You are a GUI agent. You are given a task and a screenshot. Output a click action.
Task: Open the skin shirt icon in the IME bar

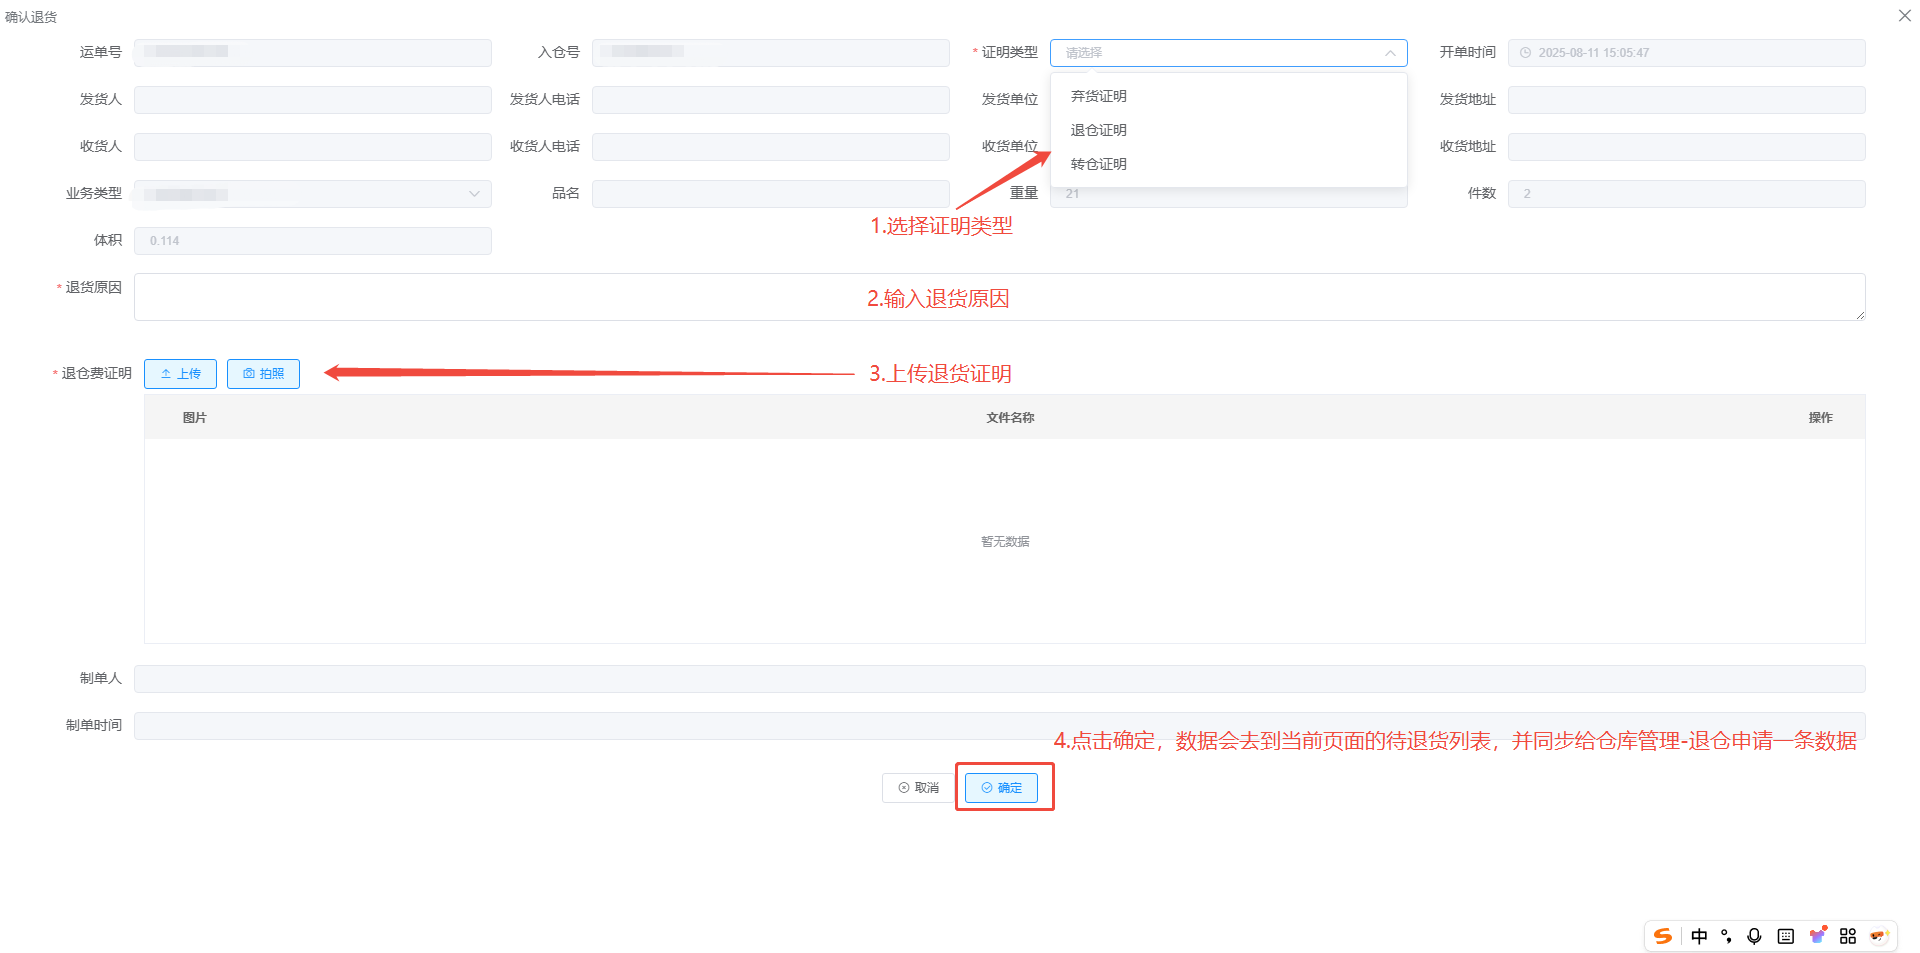(x=1817, y=936)
